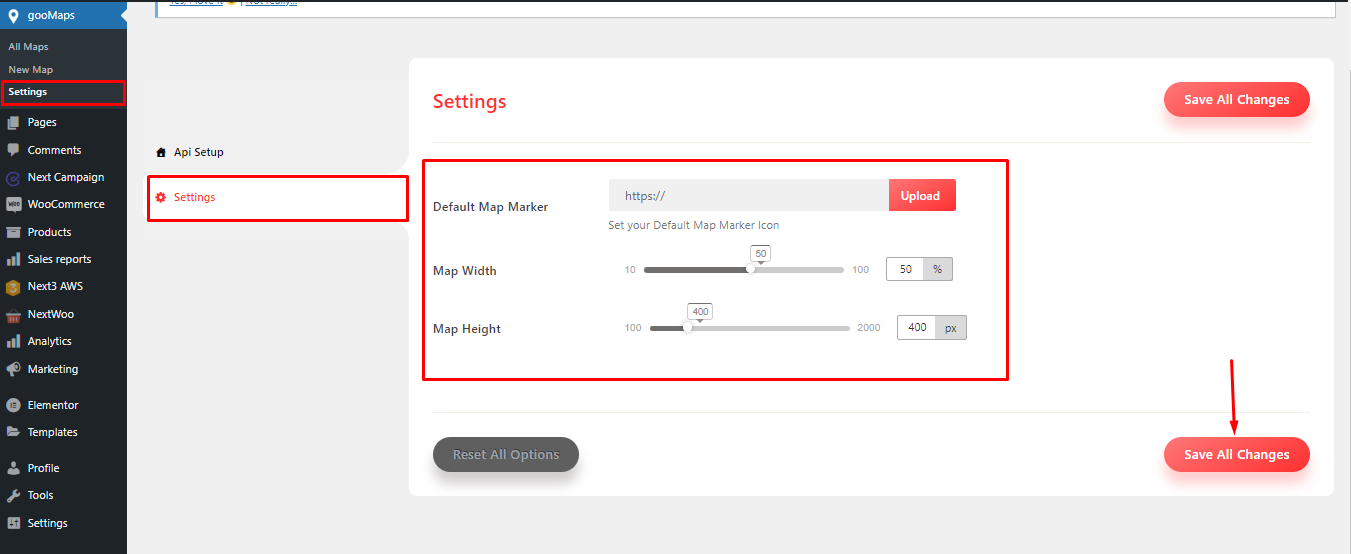Viewport: 1351px width, 554px height.
Task: Open the Sales reports menu label
Action: [x=59, y=259]
